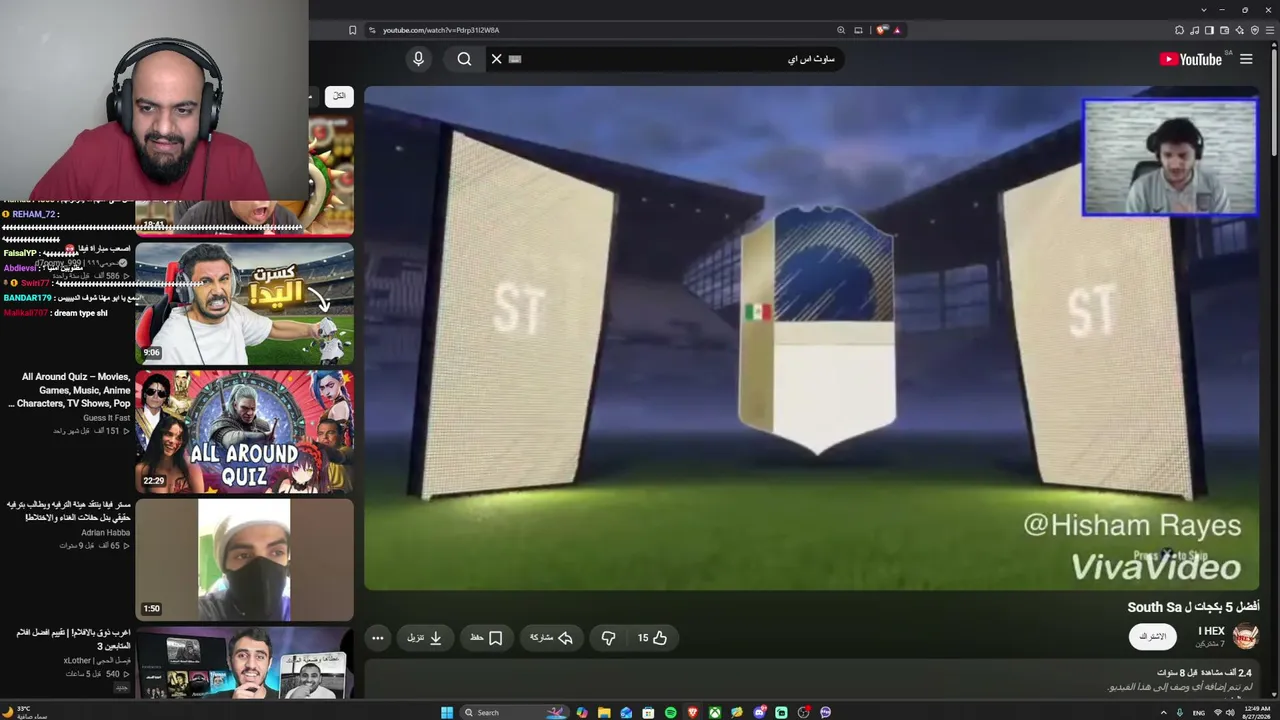Open the 9:06 soccer video thumbnail
Screen dimensions: 1280x720
[x=244, y=303]
